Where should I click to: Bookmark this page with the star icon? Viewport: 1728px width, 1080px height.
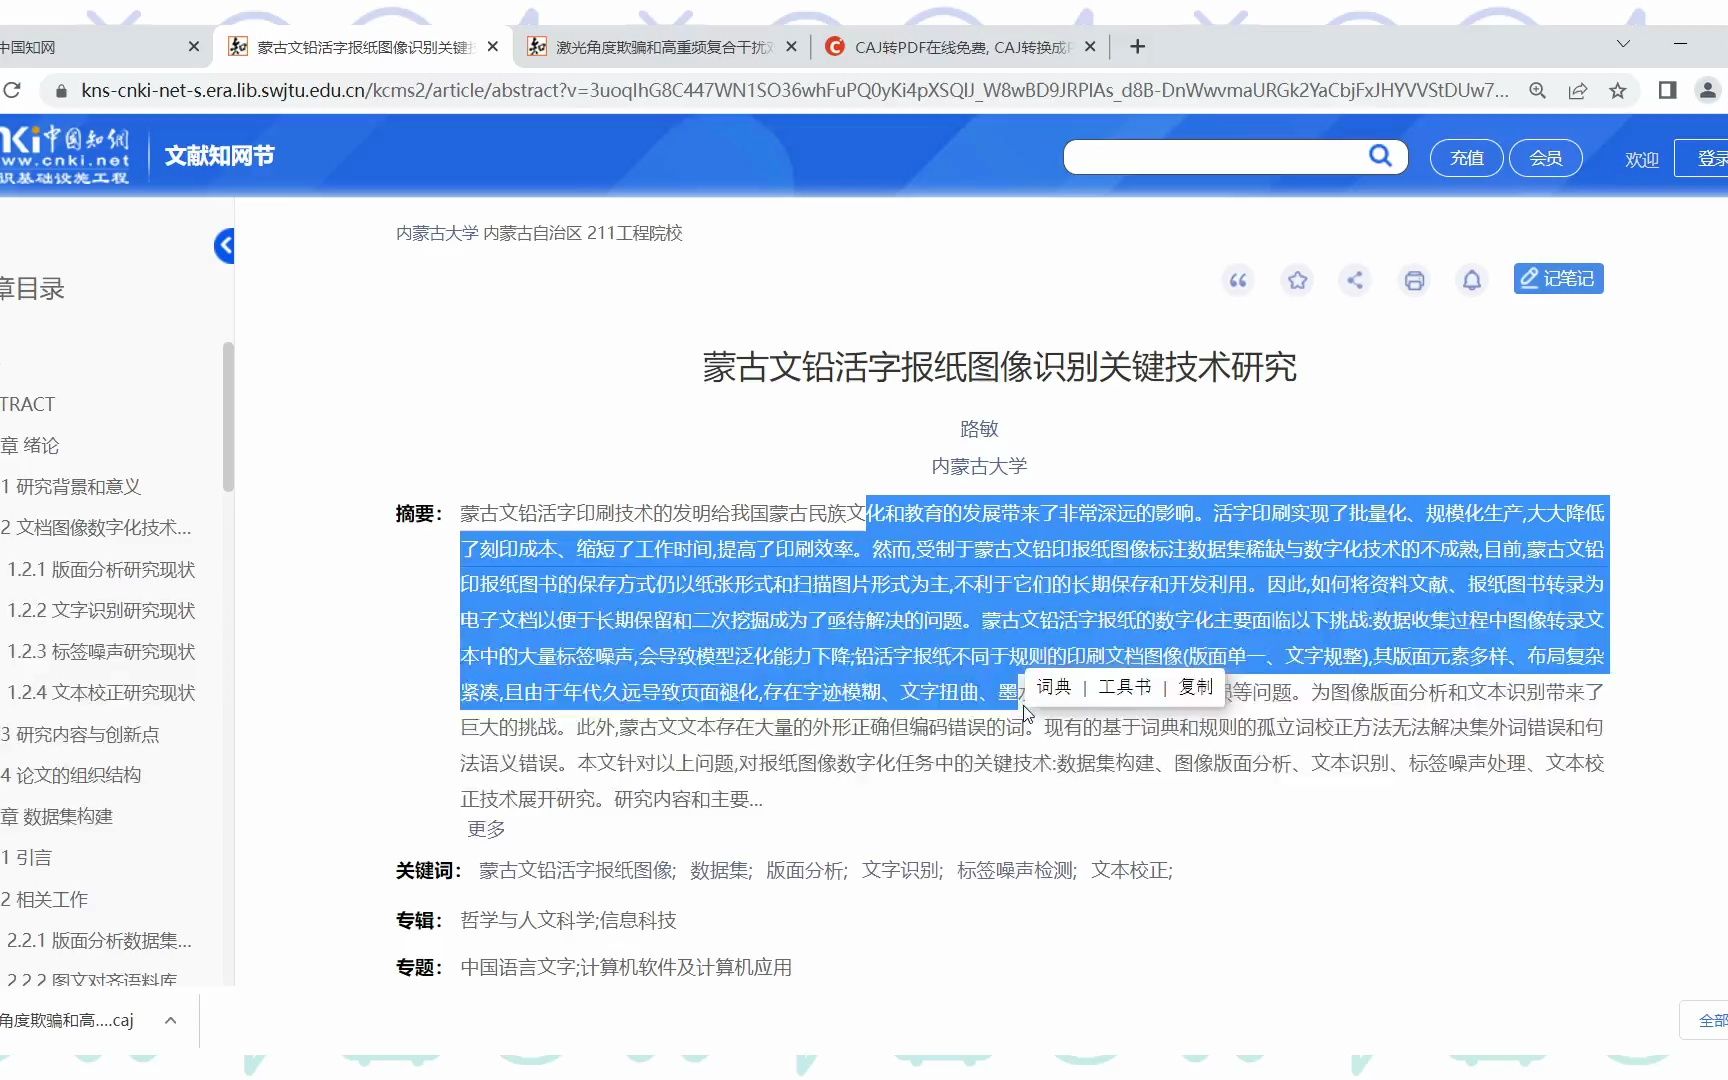pyautogui.click(x=1618, y=91)
